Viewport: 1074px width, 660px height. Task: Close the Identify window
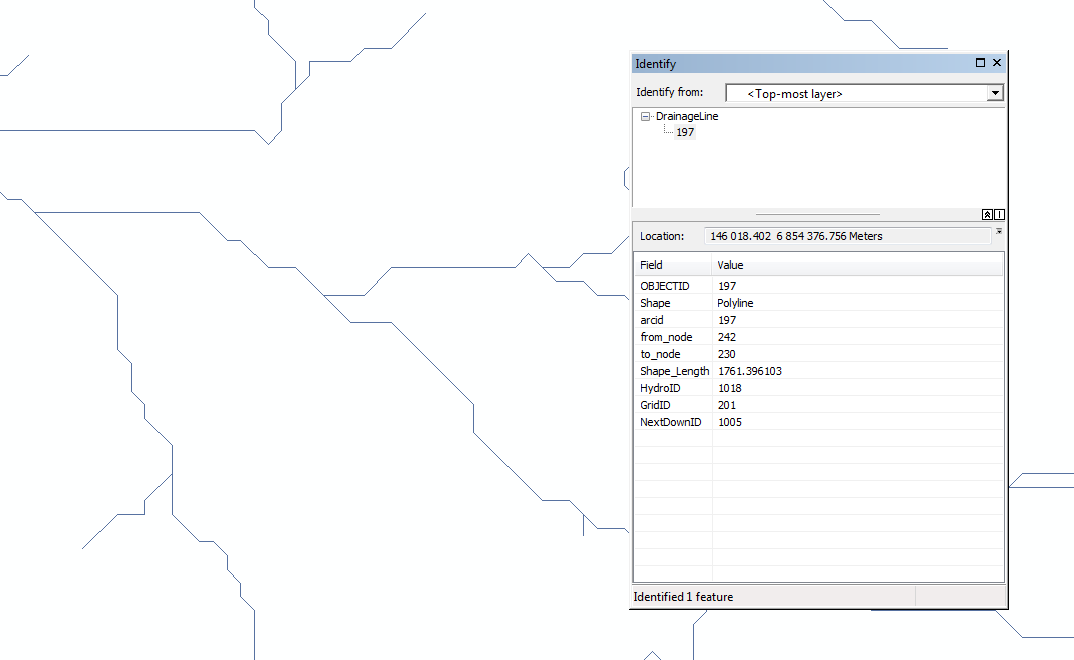(997, 63)
